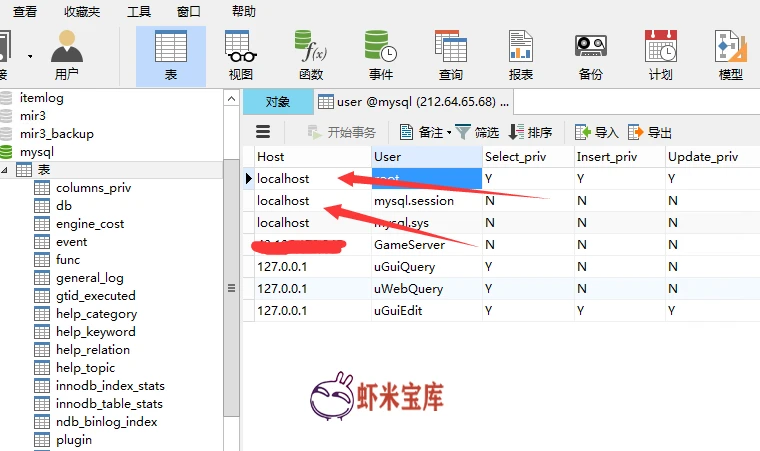
Task: Click the hamburger menu icon in table toolbar
Action: point(263,132)
